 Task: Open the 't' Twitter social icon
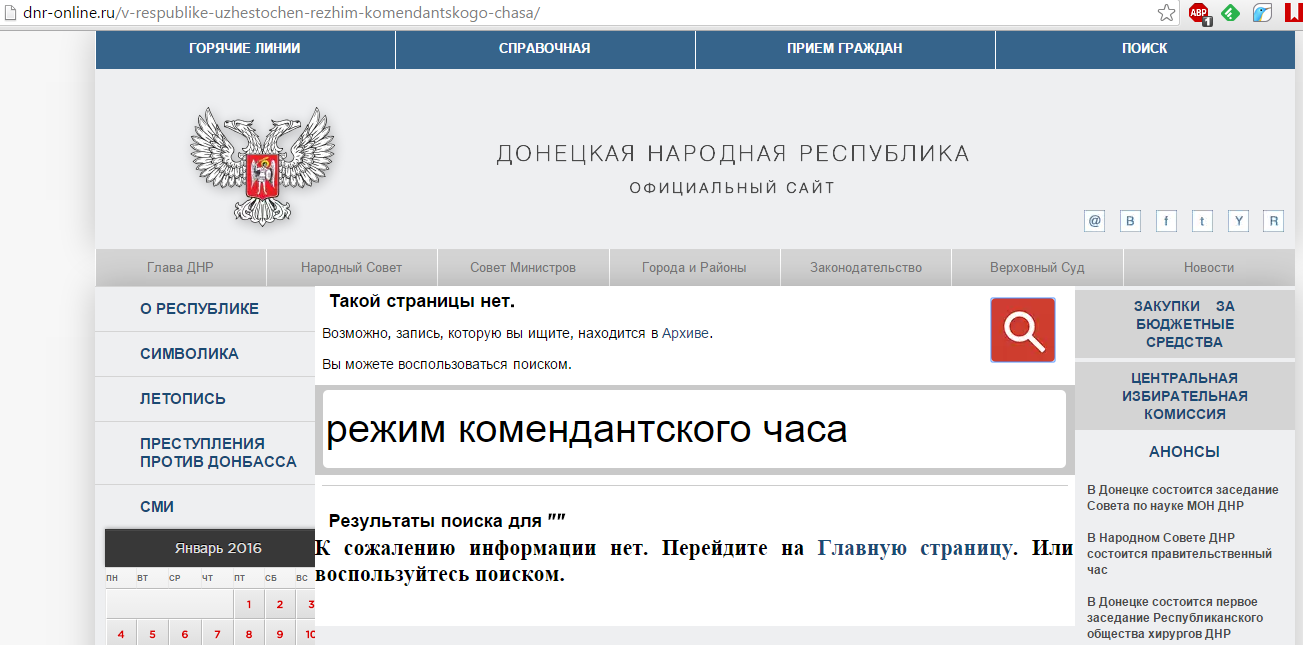[x=1202, y=221]
